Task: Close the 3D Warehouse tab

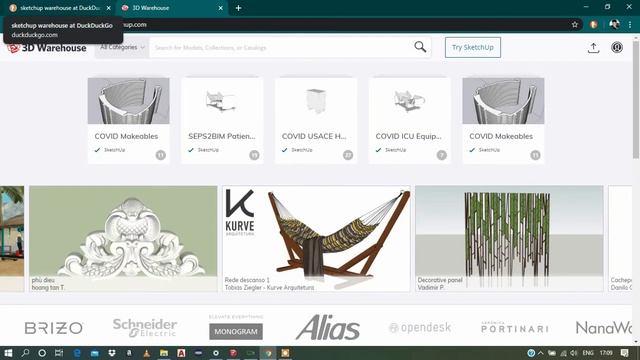Action: click(220, 8)
